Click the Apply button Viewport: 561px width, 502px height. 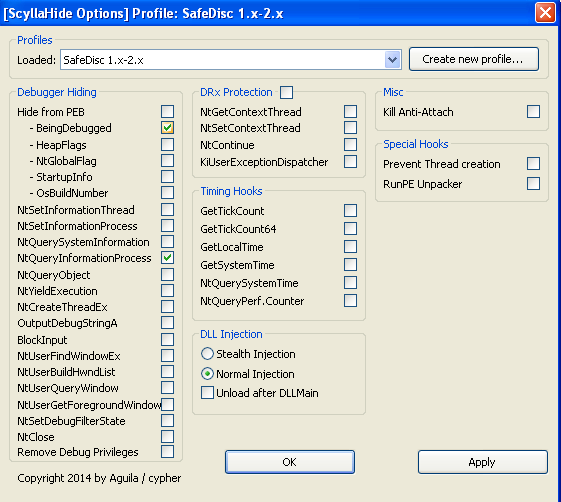483,462
